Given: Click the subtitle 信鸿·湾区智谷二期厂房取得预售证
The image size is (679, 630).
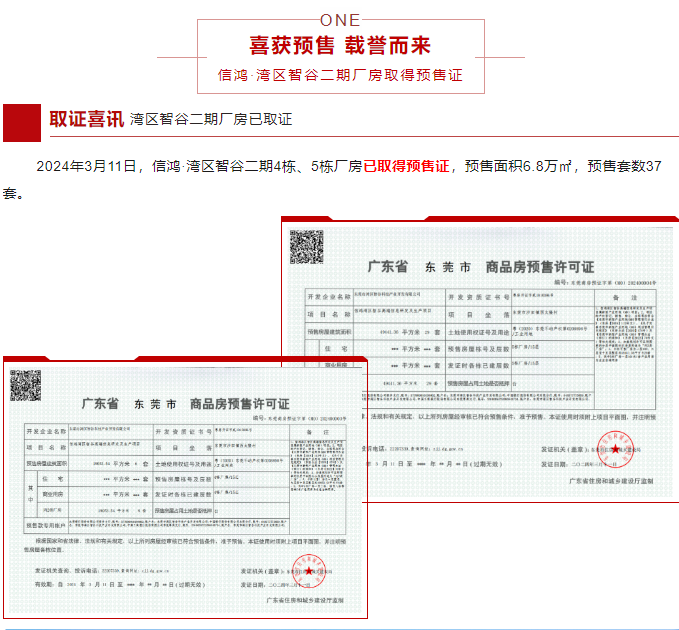Looking at the screenshot, I should coord(339,74).
